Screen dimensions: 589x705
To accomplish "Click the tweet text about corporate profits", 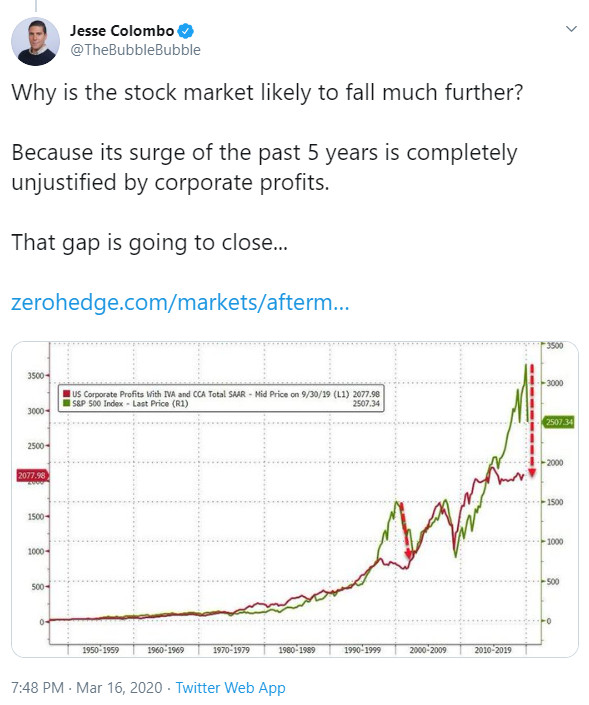I will pos(264,167).
